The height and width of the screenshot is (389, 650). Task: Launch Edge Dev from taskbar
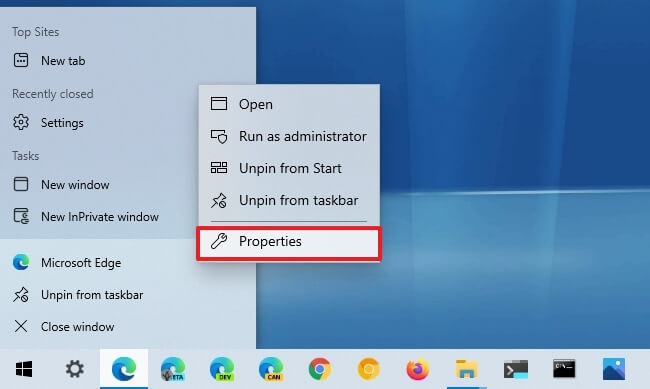(x=222, y=369)
